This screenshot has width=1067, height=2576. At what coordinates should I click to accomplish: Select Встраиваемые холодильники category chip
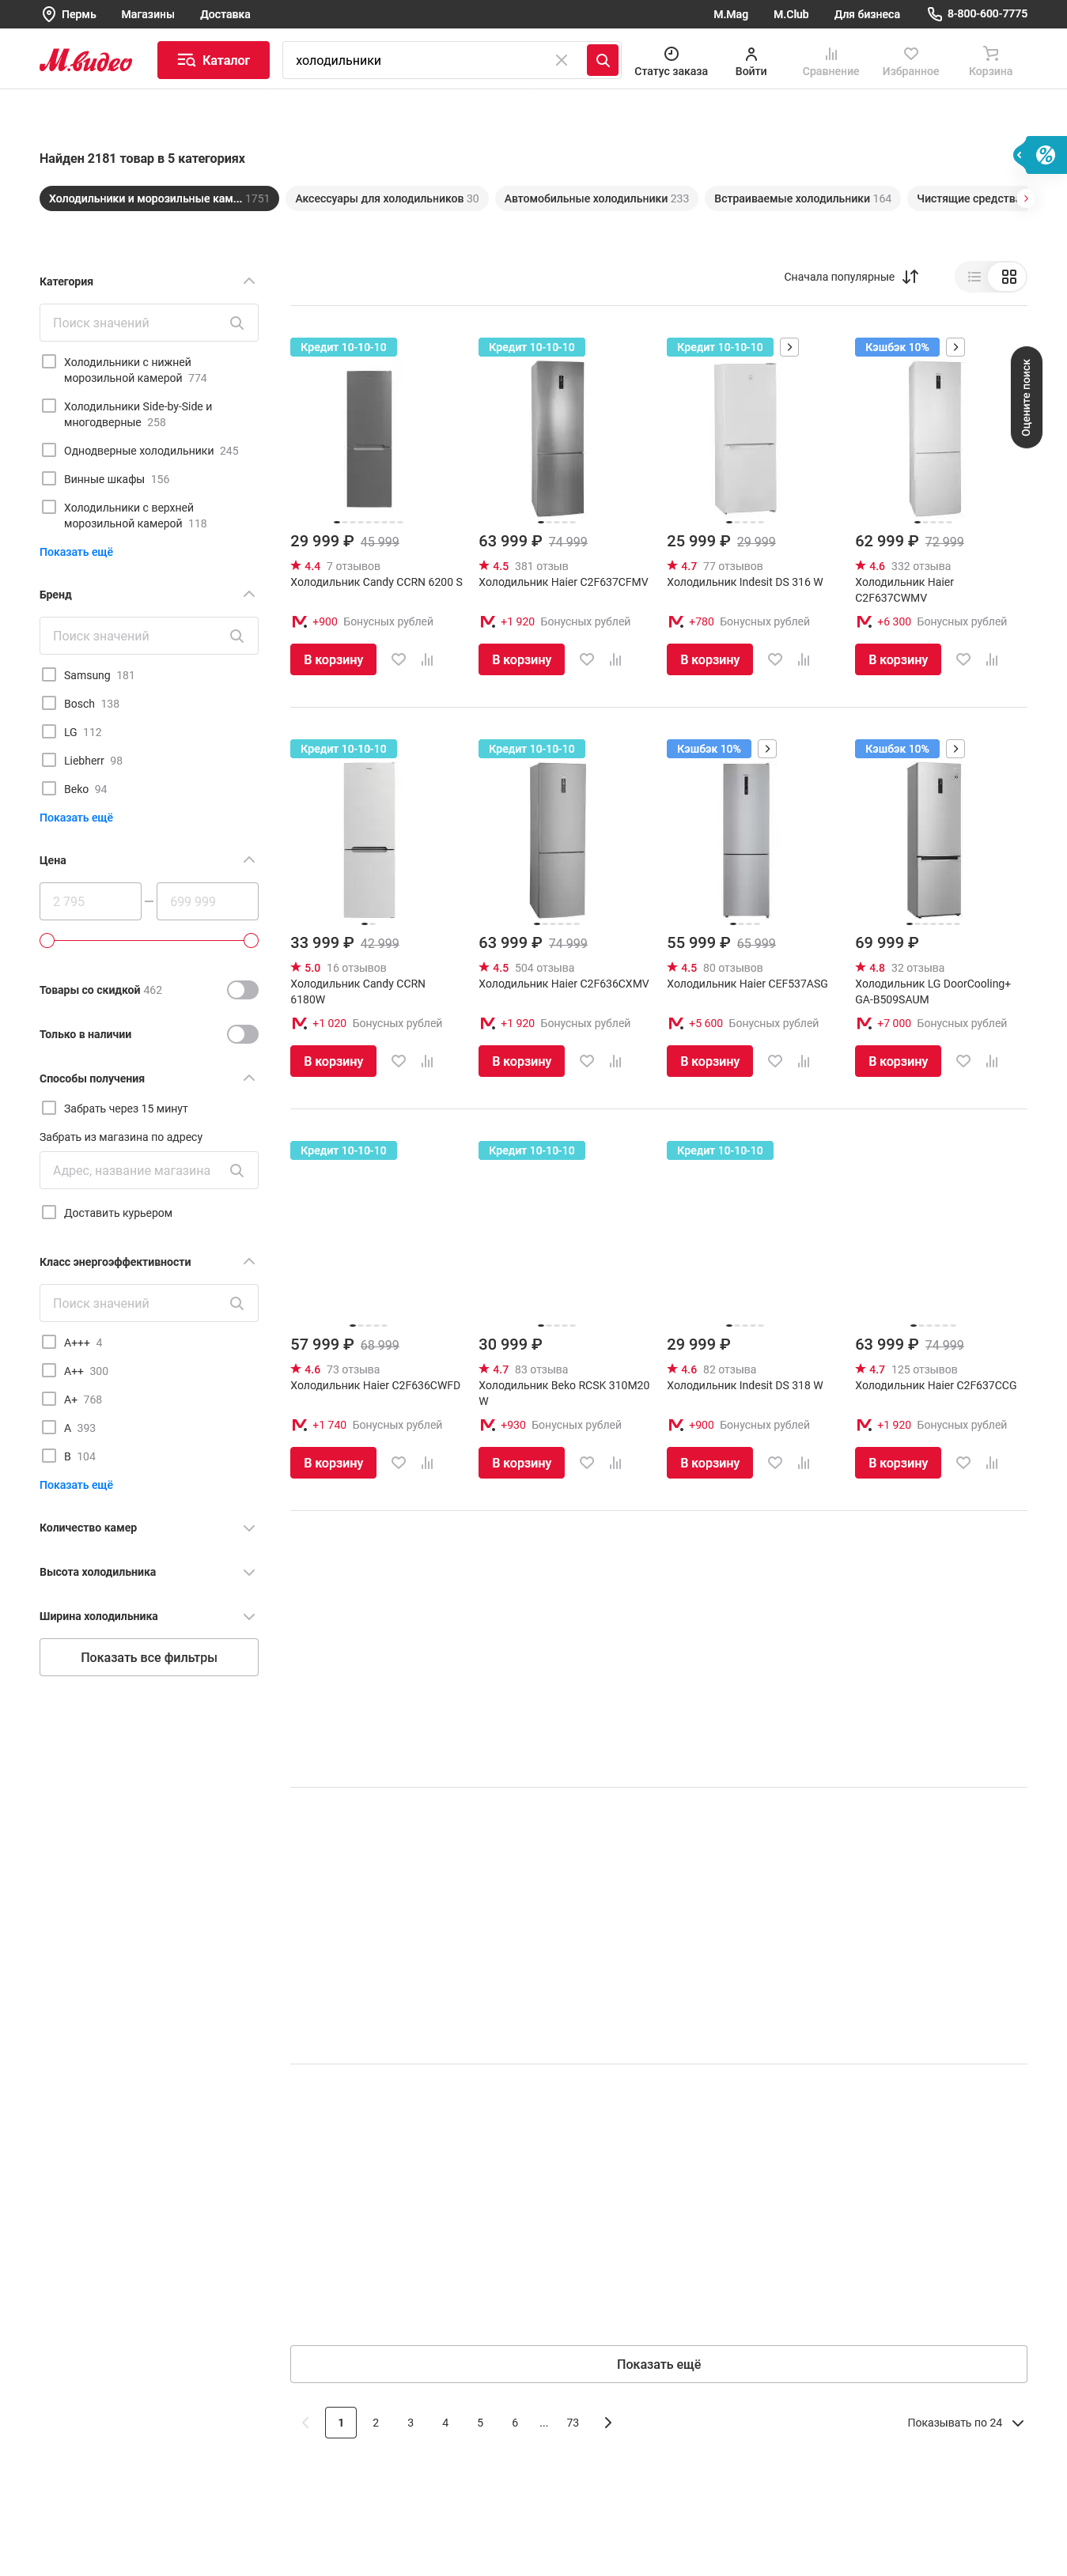(x=802, y=198)
